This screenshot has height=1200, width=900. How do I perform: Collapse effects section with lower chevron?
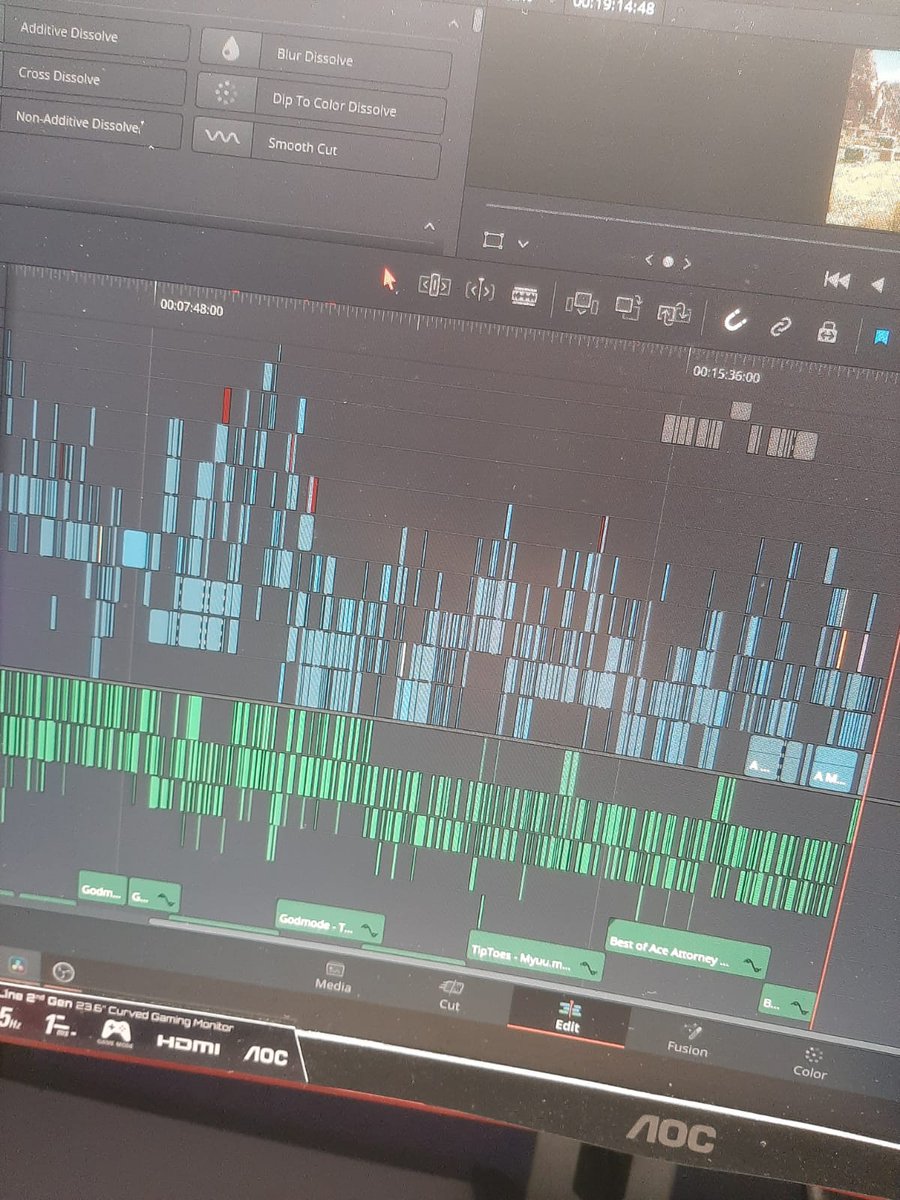click(x=430, y=226)
